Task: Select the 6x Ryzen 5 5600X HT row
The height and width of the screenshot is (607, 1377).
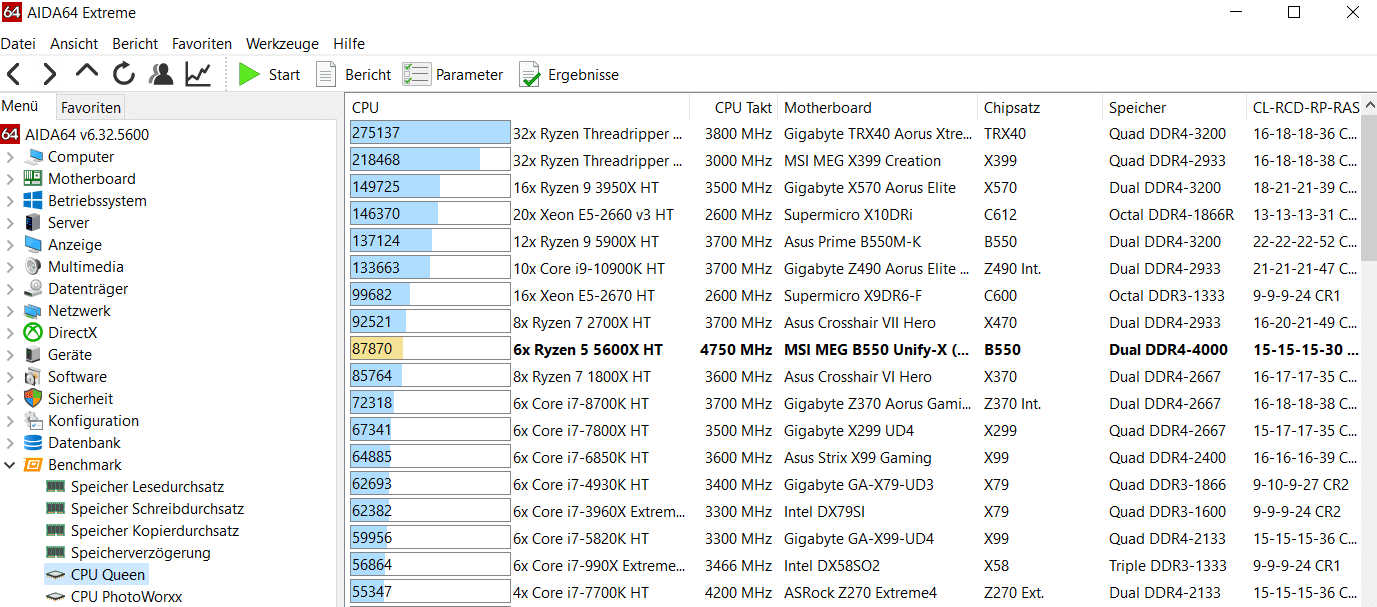Action: pyautogui.click(x=854, y=349)
